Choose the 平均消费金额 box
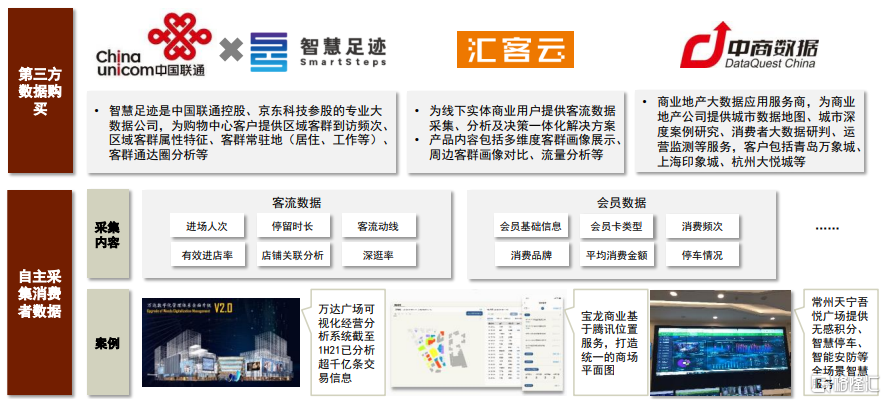The image size is (886, 400). [616, 255]
